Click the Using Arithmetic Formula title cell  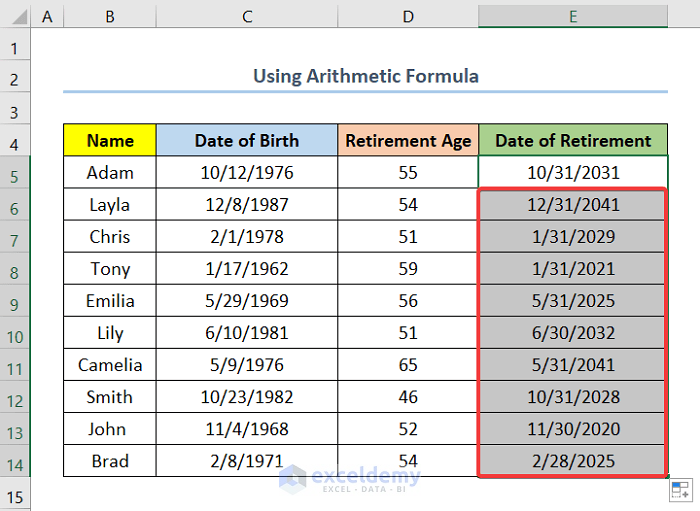click(365, 76)
